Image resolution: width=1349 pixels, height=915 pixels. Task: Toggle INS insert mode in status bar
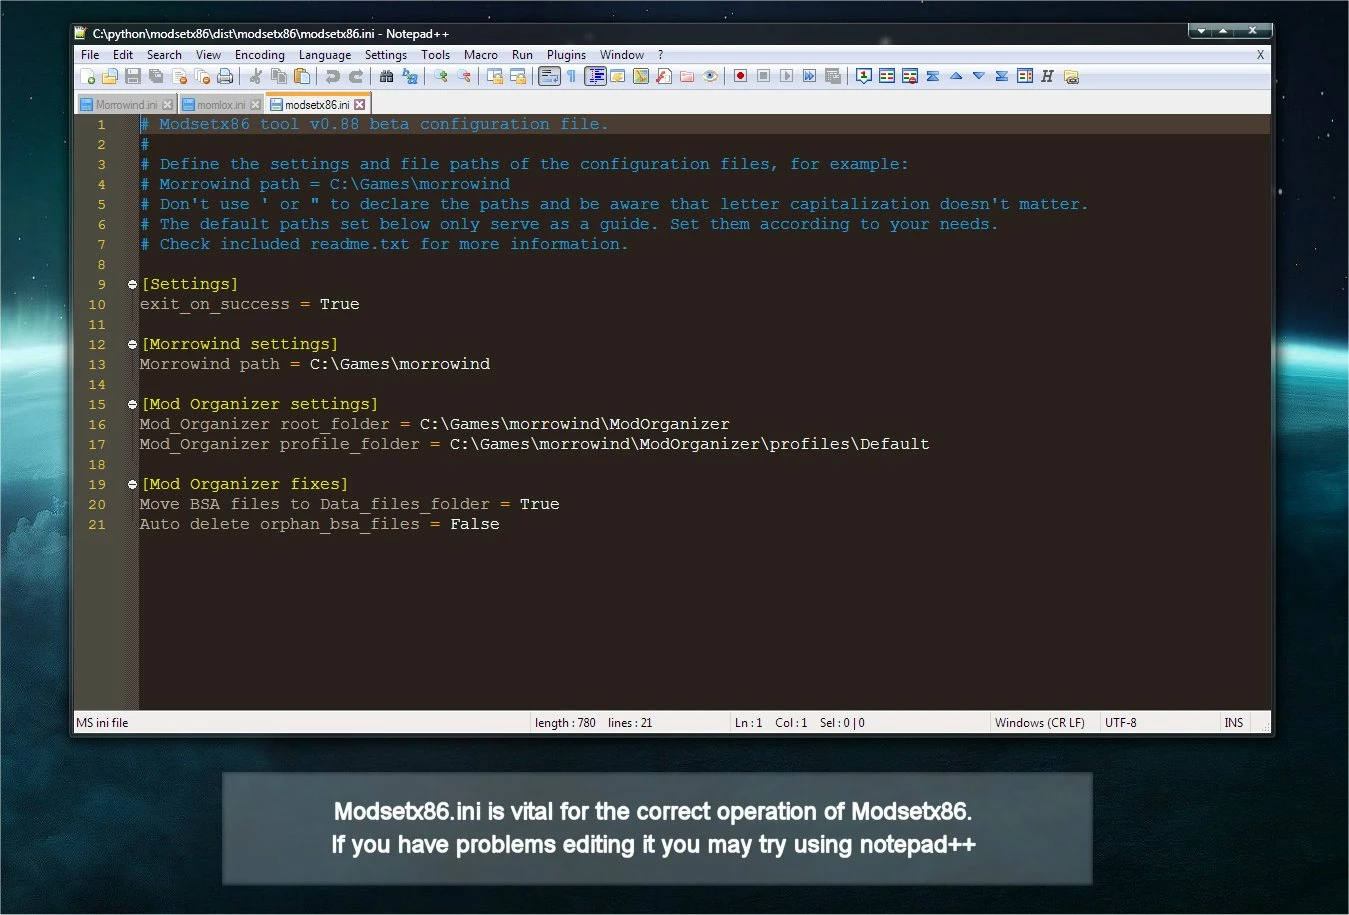click(x=1234, y=723)
